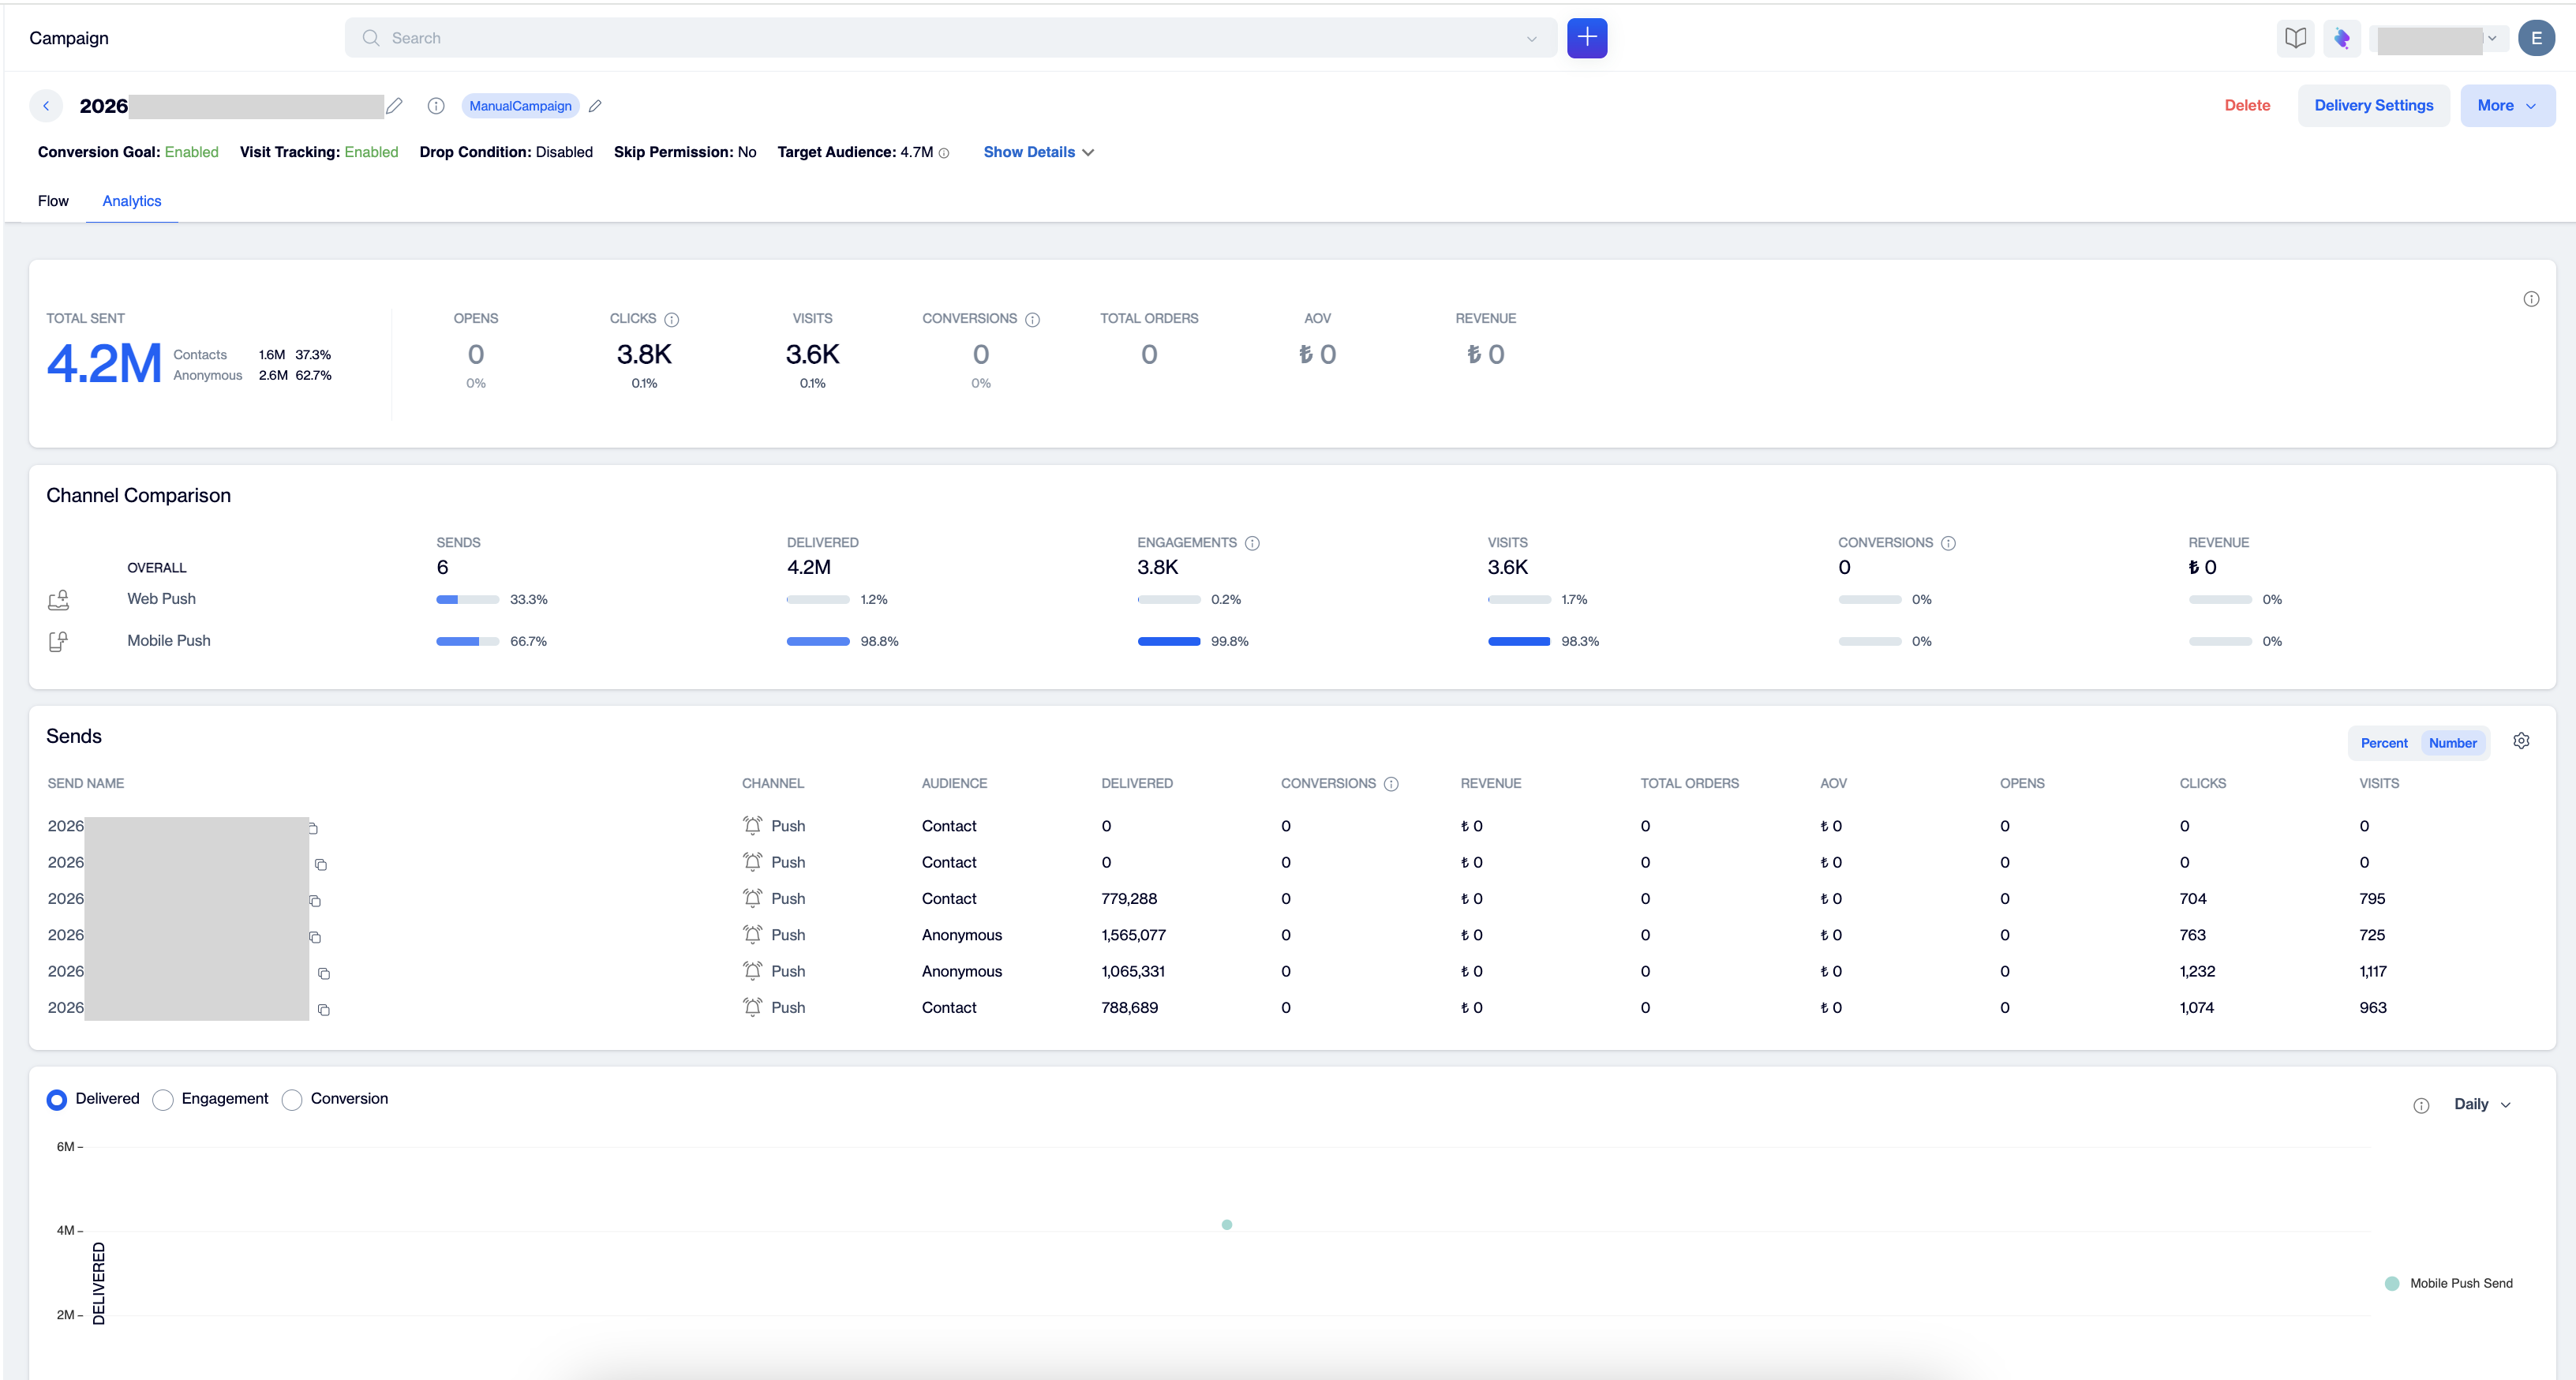This screenshot has height=1380, width=2576.
Task: Open account selector dropdown
Action: (2438, 38)
